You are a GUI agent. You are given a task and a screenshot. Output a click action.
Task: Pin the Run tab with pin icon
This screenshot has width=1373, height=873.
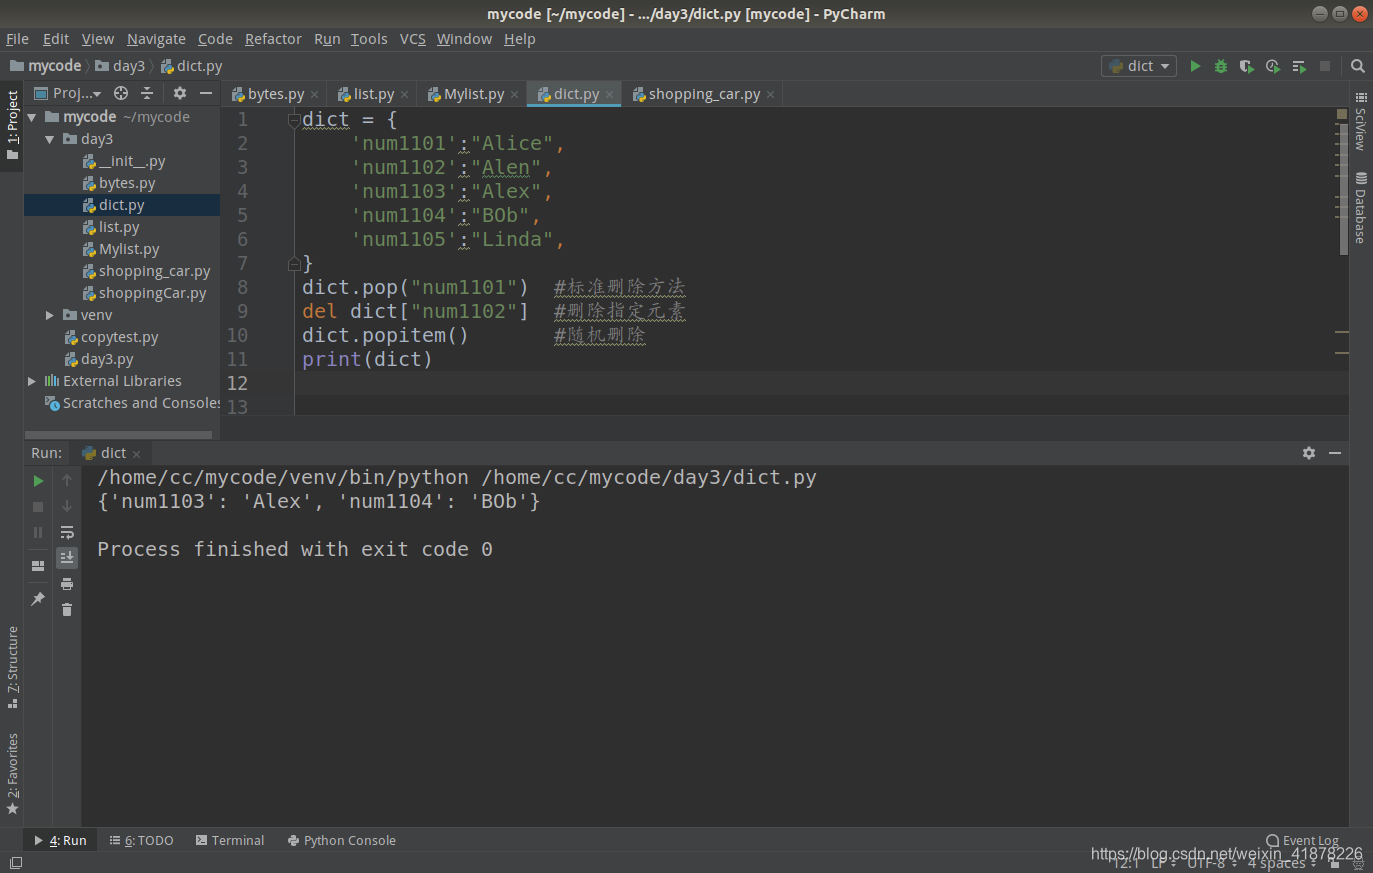[x=38, y=599]
